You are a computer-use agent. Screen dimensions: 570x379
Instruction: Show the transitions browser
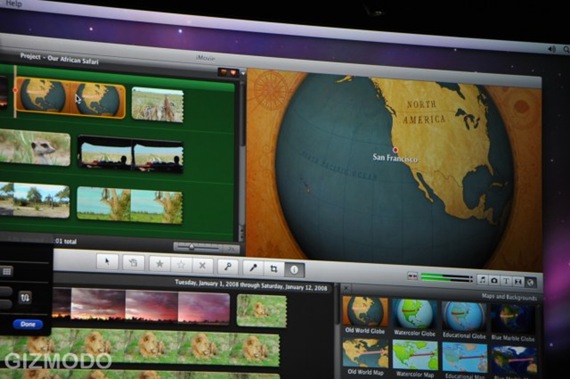[518, 282]
